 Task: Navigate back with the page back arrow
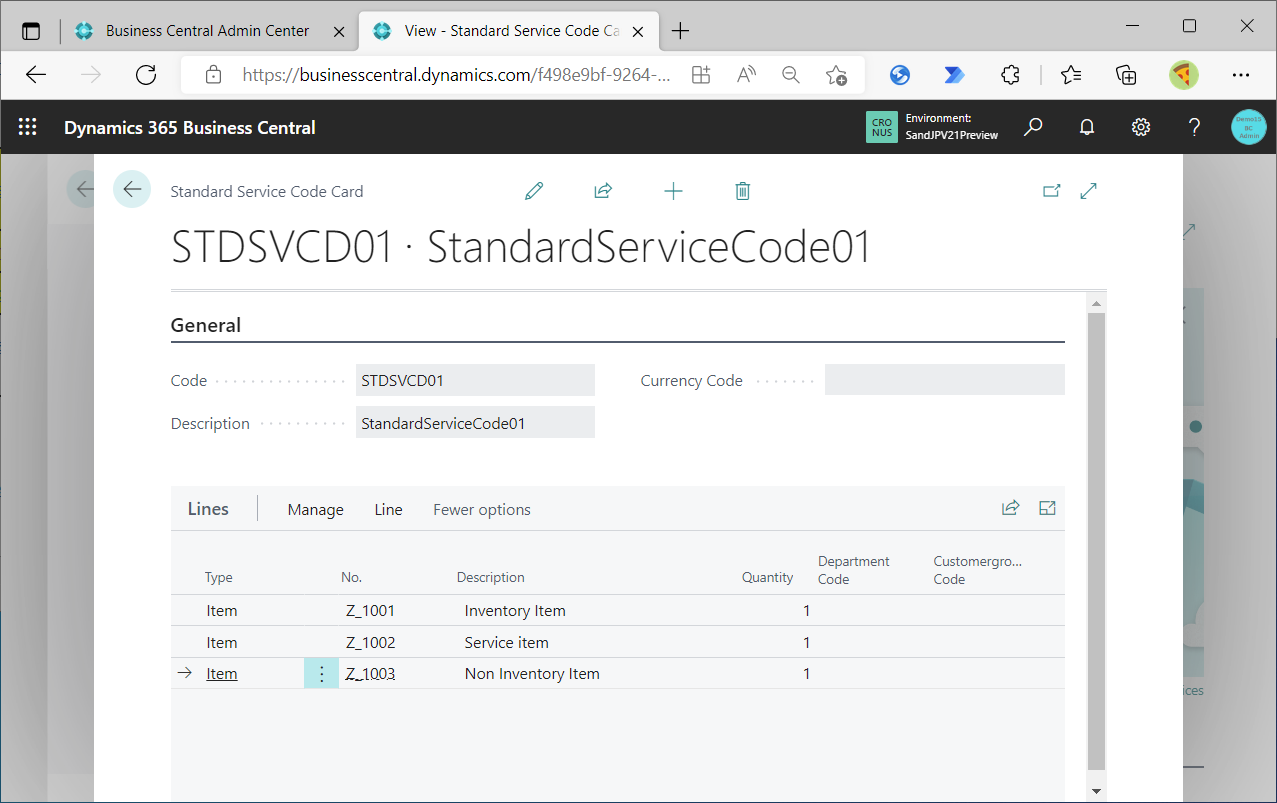click(x=132, y=189)
